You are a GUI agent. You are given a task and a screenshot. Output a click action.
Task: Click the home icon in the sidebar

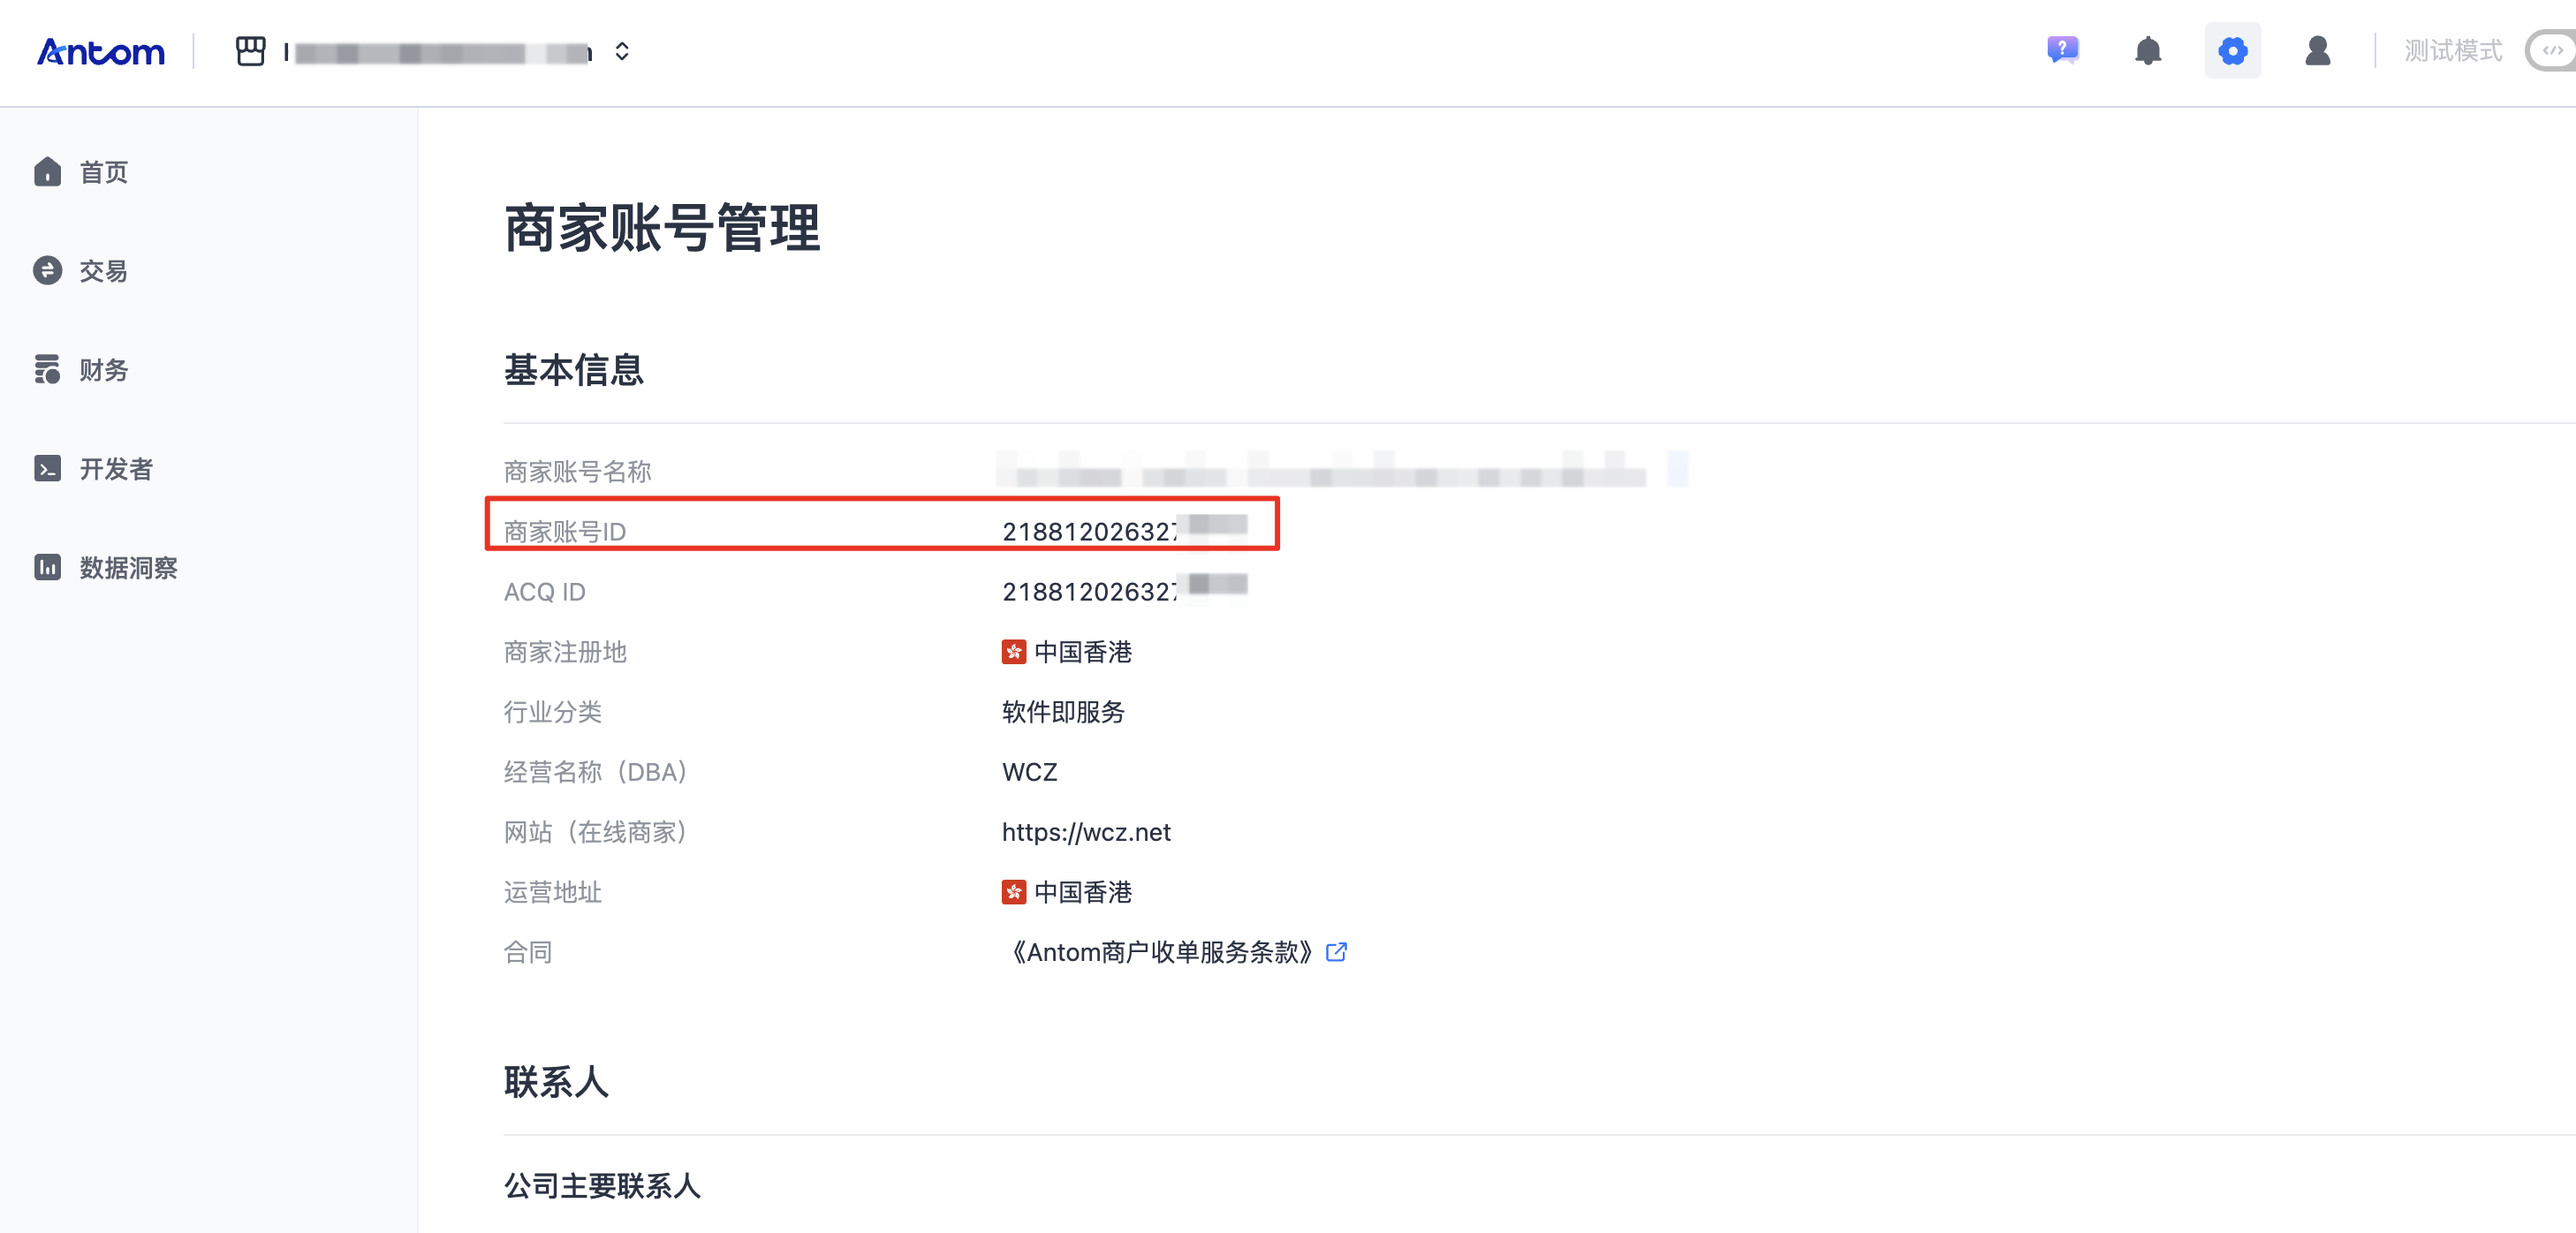[47, 172]
